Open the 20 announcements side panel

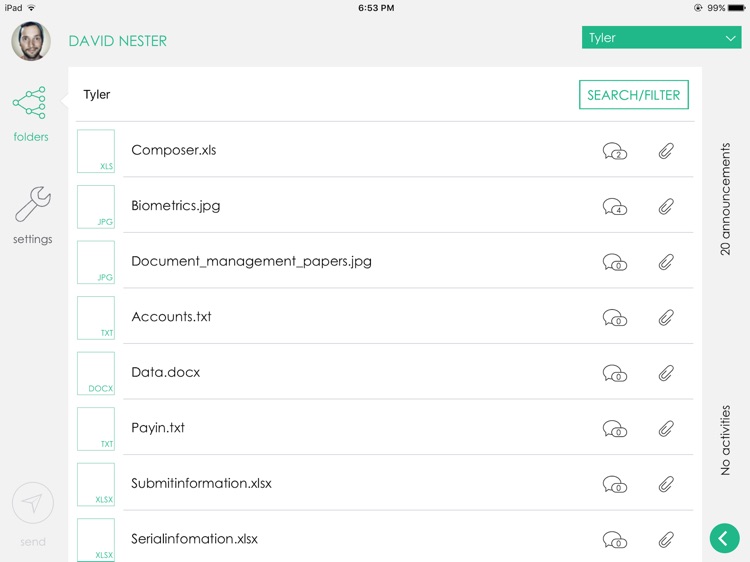point(725,198)
